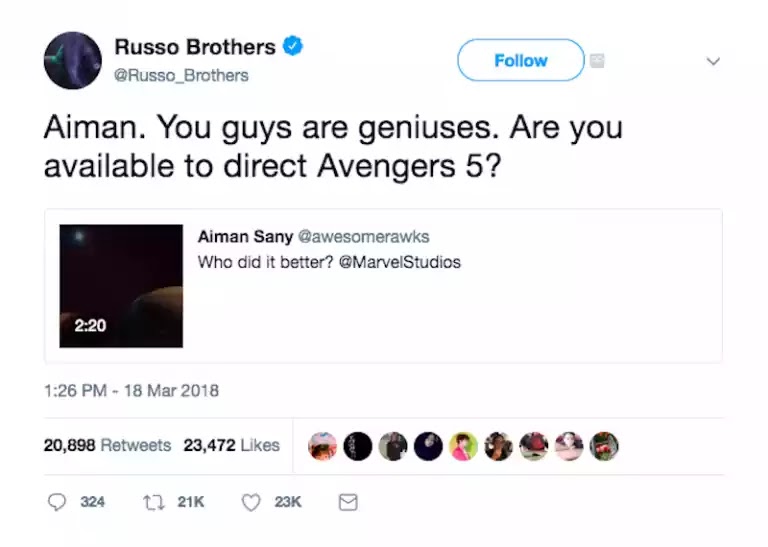Expand the tweet options chevron
Screen dimensions: 768x547
tap(713, 61)
